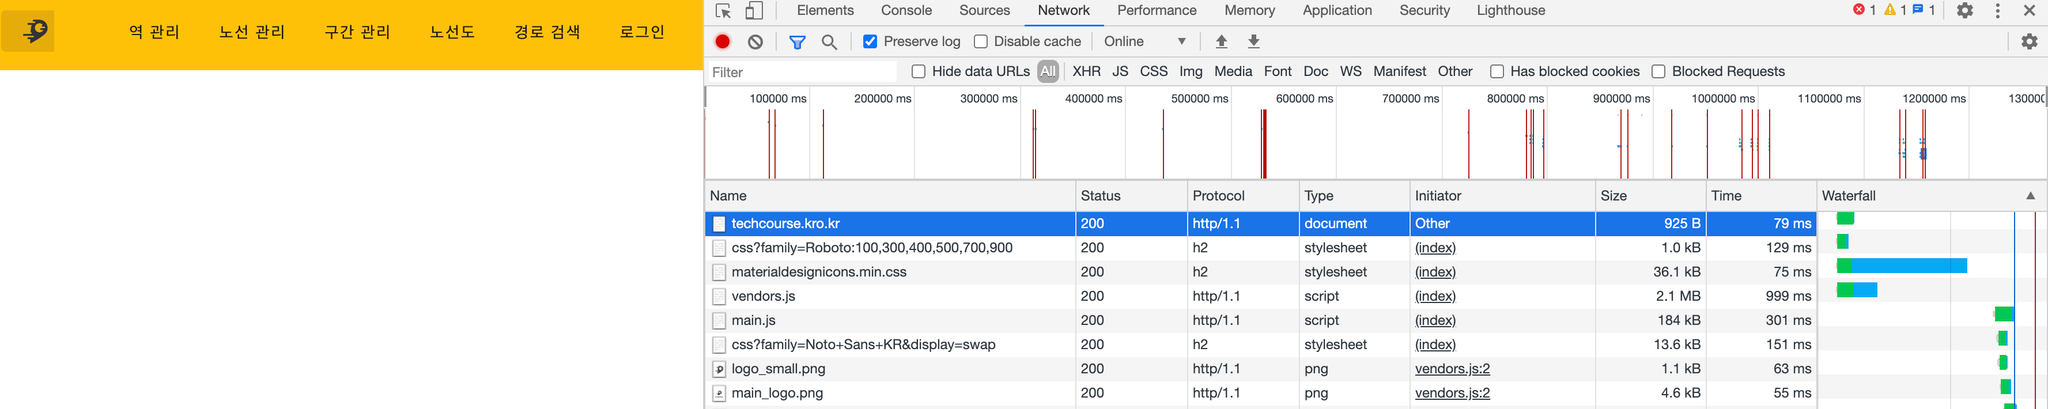
Task: Click the red record network log button
Action: point(722,42)
